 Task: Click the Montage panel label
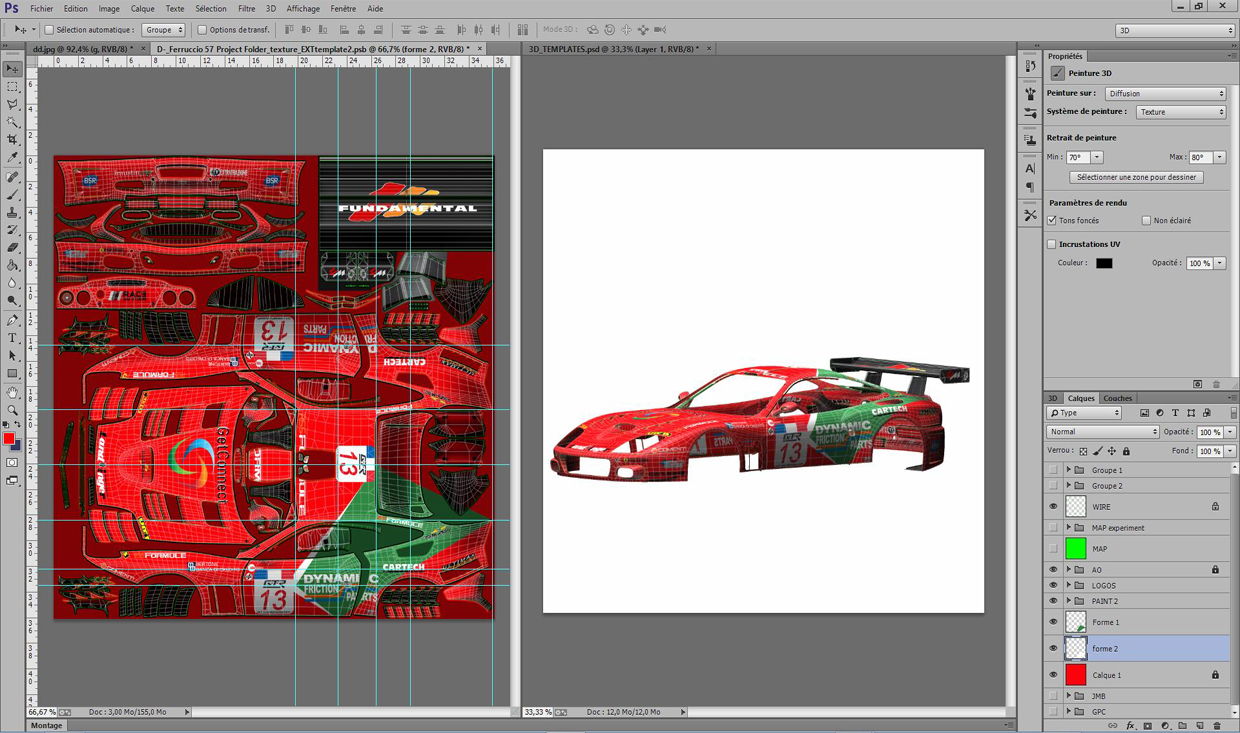point(46,726)
